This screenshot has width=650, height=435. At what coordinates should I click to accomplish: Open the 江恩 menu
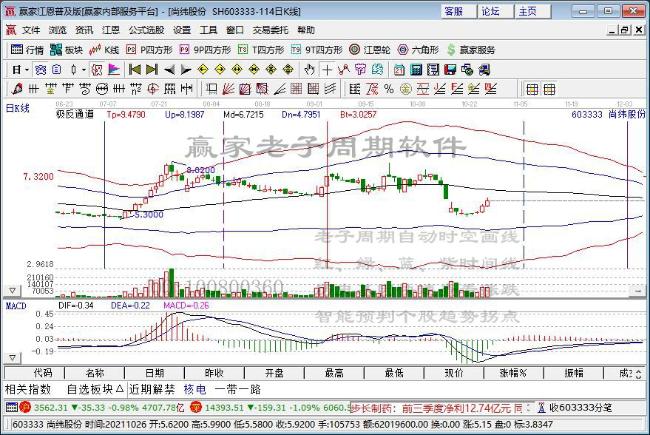(111, 30)
